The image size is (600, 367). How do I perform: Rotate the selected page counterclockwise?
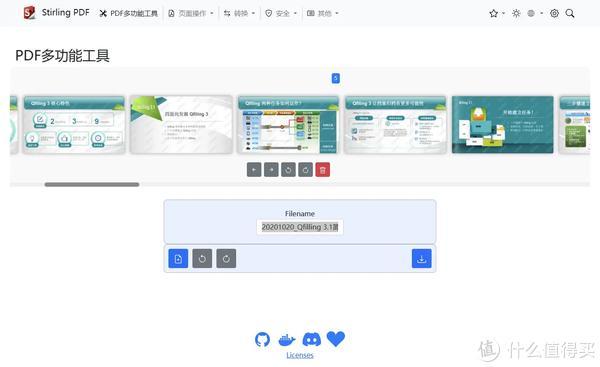click(289, 170)
